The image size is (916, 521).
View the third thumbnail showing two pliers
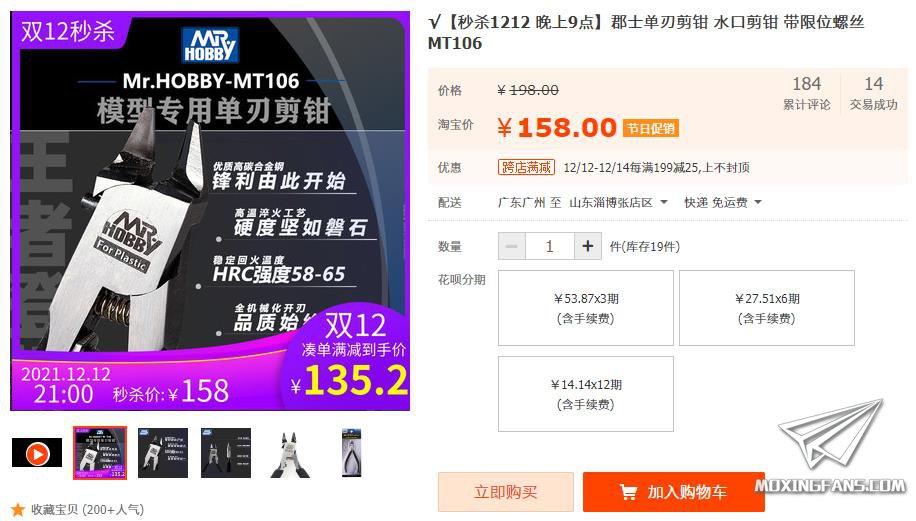tap(225, 453)
